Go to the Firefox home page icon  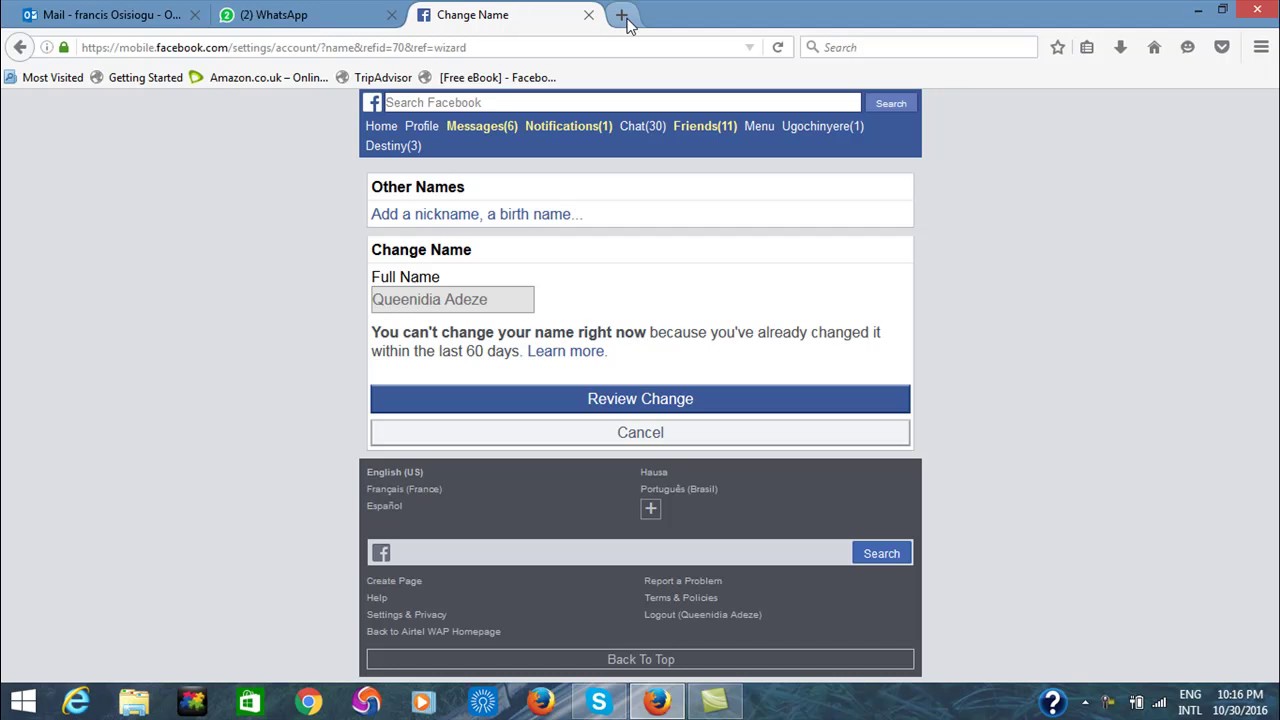[x=1154, y=47]
